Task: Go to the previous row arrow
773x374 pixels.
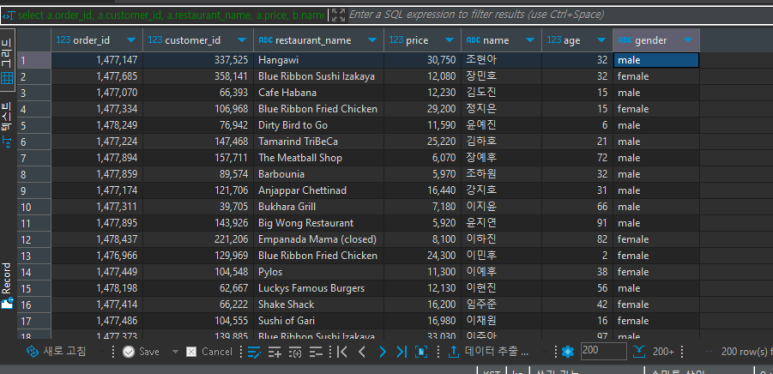Action: pos(362,352)
